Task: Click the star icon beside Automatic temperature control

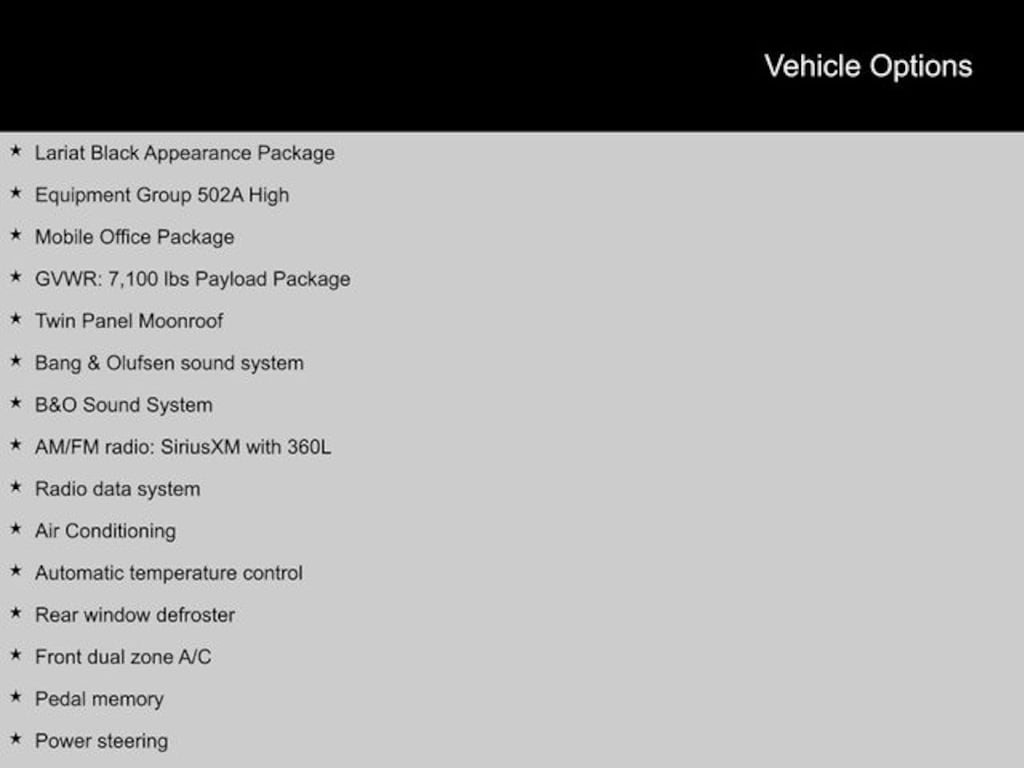Action: [x=15, y=572]
